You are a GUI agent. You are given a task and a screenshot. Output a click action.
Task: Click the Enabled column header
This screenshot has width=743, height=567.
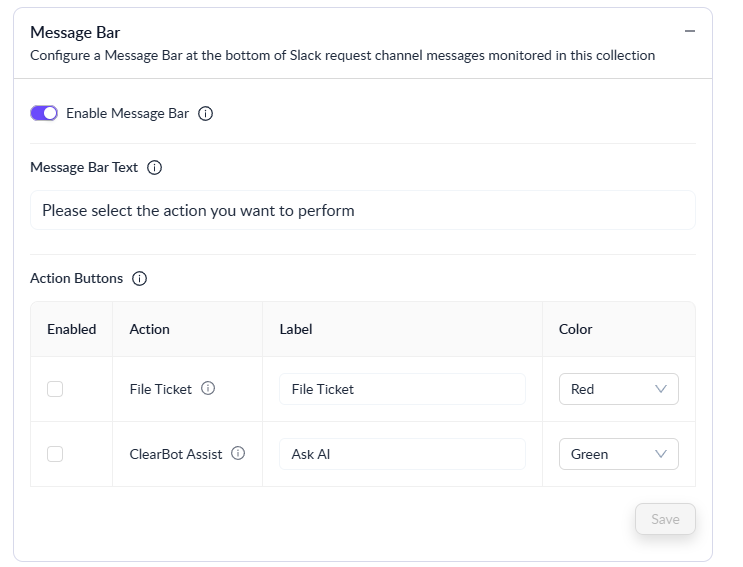[x=72, y=329]
